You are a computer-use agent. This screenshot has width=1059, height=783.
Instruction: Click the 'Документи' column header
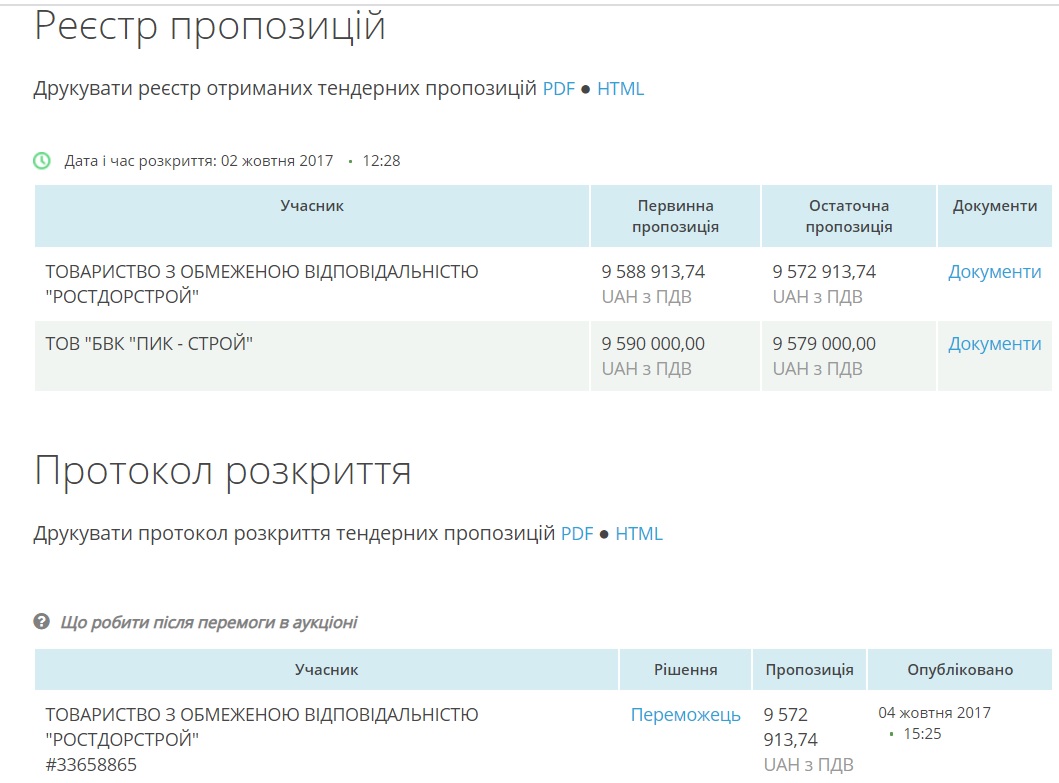click(x=994, y=206)
